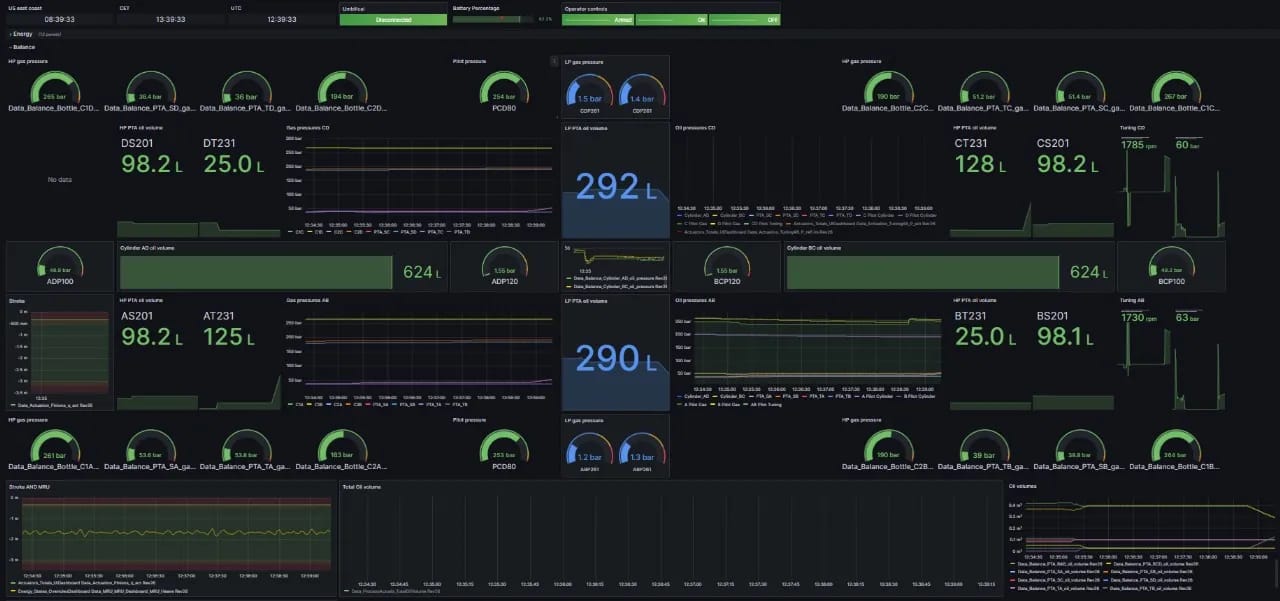Image resolution: width=1280 pixels, height=601 pixels.
Task: Click the 292 L LP PTA oil volume stat
Action: 614,186
